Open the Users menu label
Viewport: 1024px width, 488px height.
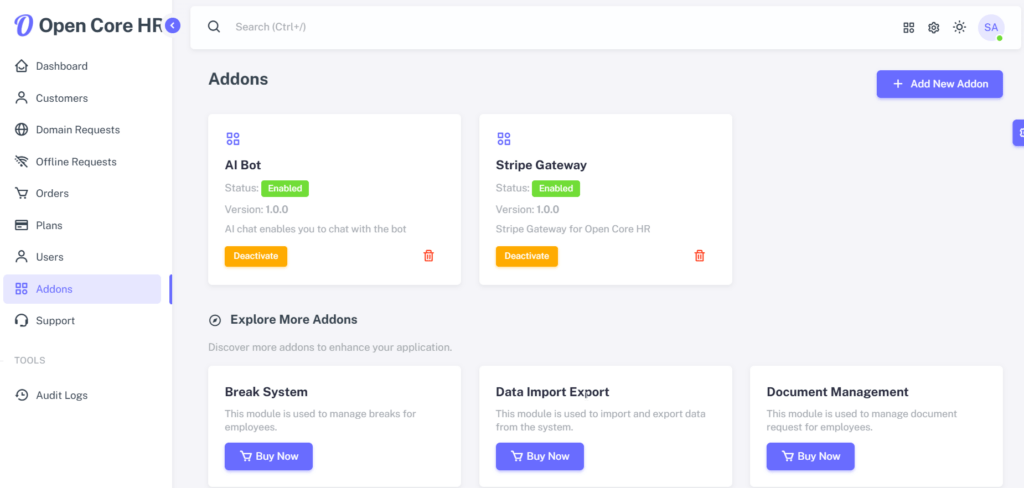point(50,257)
